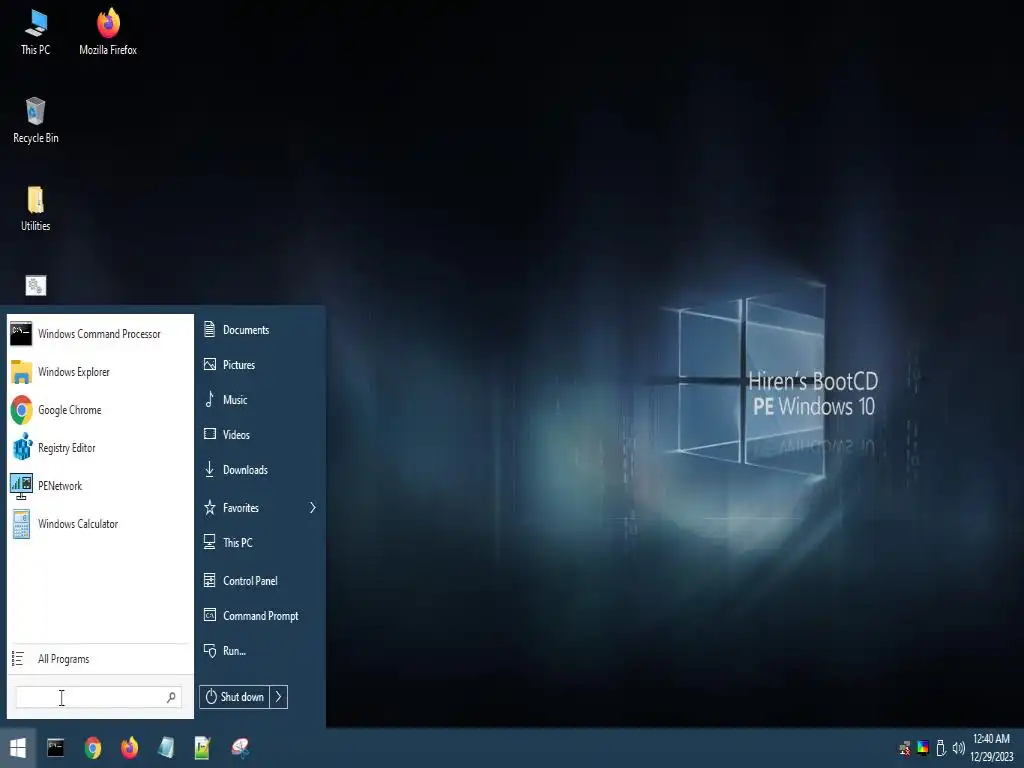Launch Chrome from the taskbar

click(93, 748)
